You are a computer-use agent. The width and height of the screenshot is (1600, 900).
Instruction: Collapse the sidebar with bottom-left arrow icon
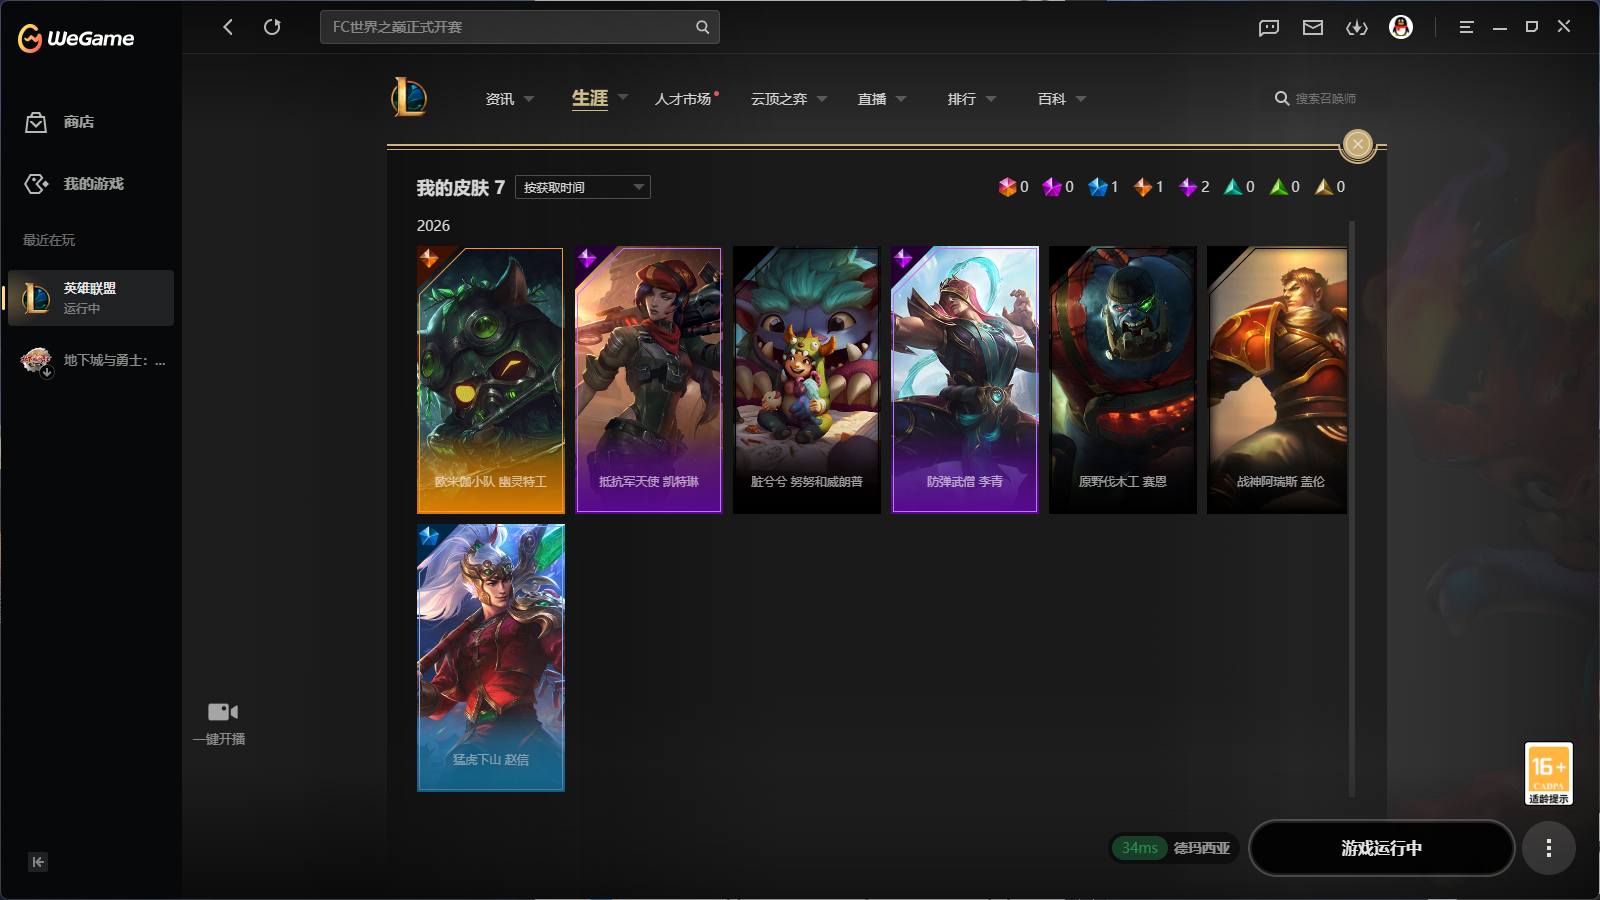pyautogui.click(x=38, y=862)
